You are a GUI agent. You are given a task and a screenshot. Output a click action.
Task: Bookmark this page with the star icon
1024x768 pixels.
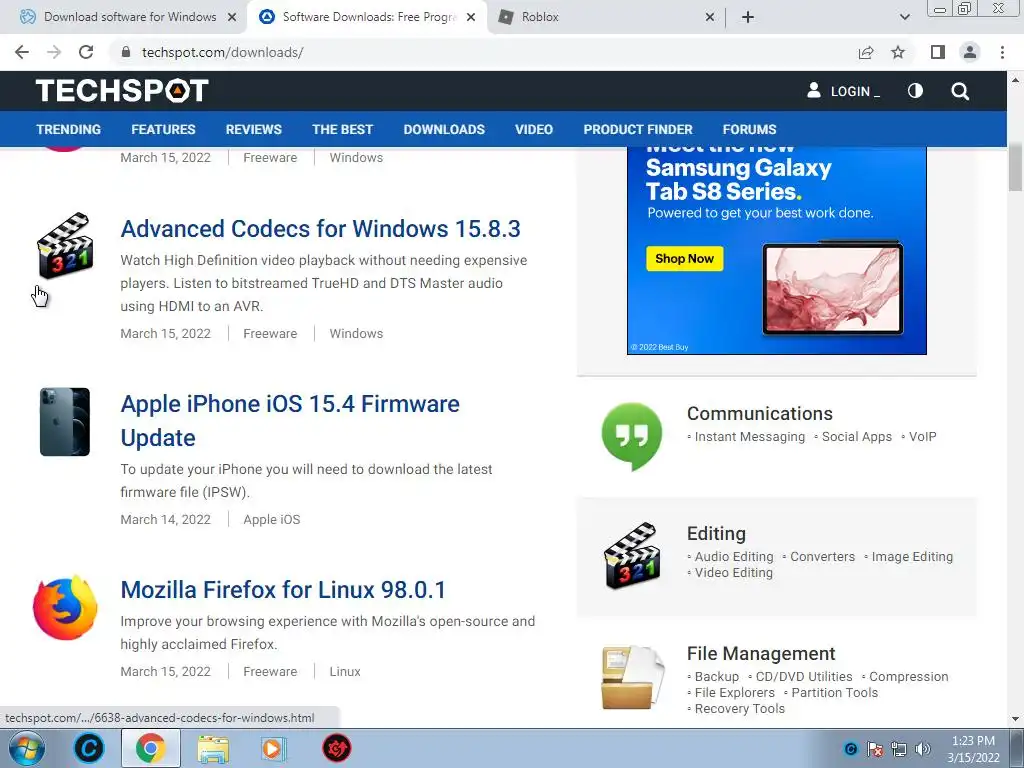pyautogui.click(x=898, y=52)
